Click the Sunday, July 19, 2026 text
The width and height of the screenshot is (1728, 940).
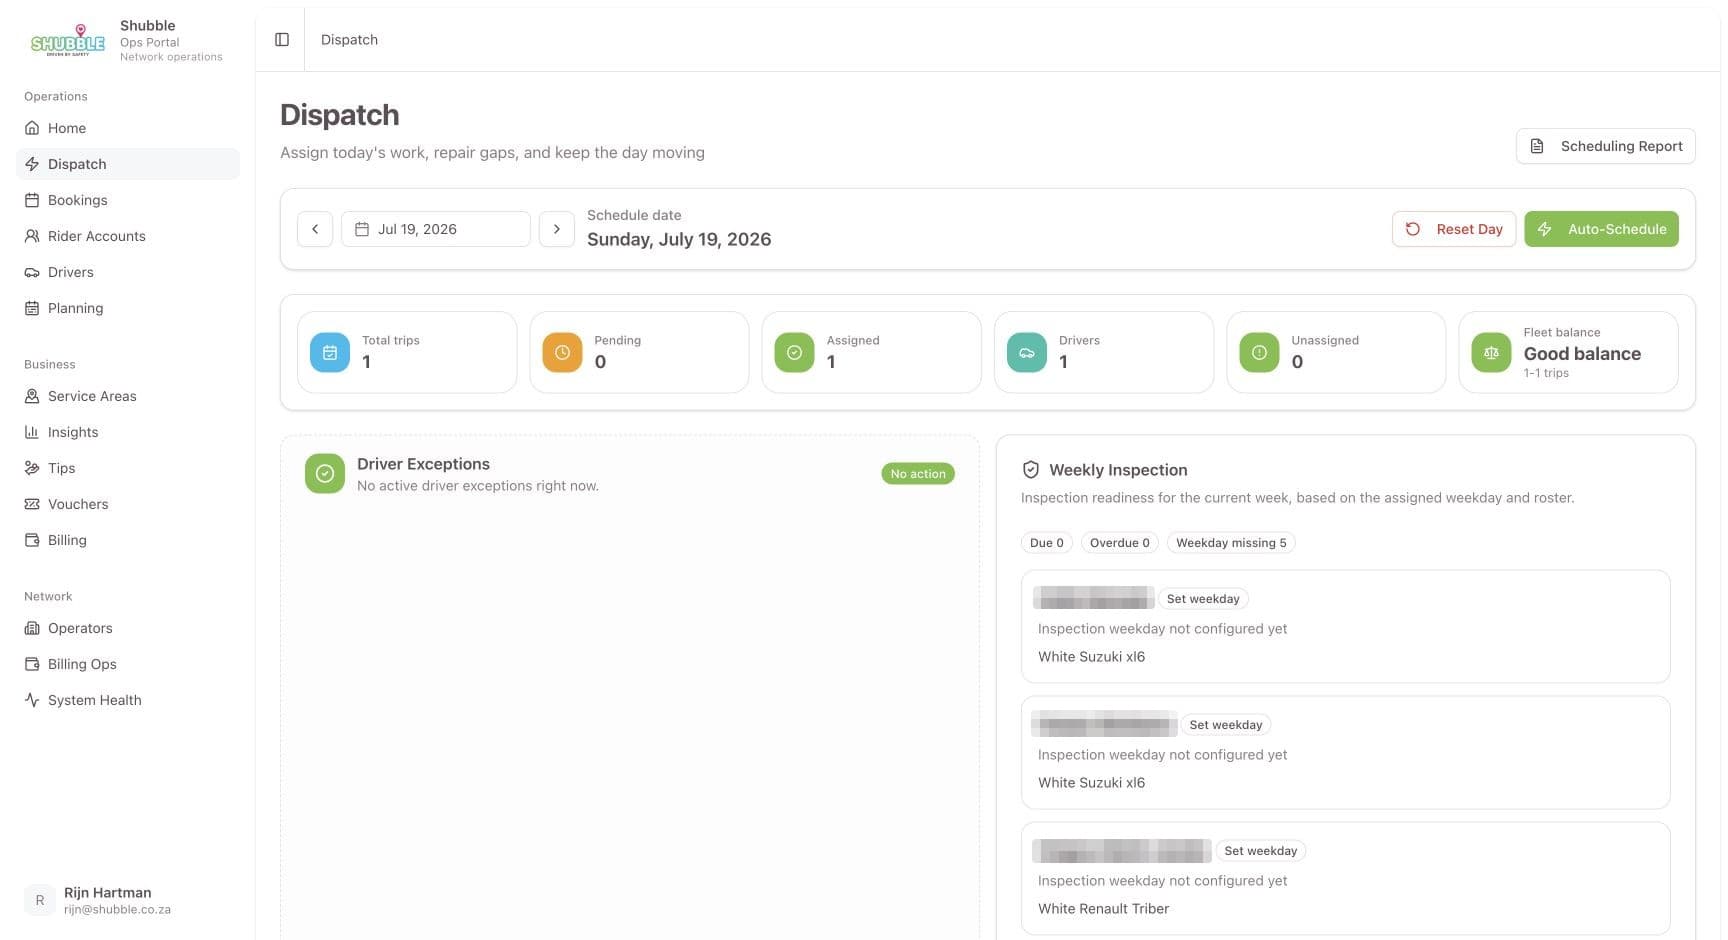point(679,240)
